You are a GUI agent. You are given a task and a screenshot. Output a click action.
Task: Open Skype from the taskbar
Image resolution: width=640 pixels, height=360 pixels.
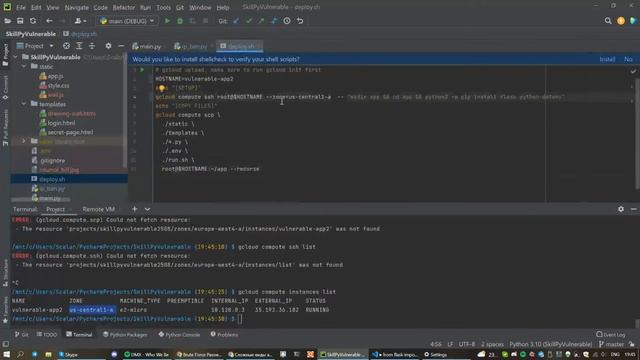point(69,354)
